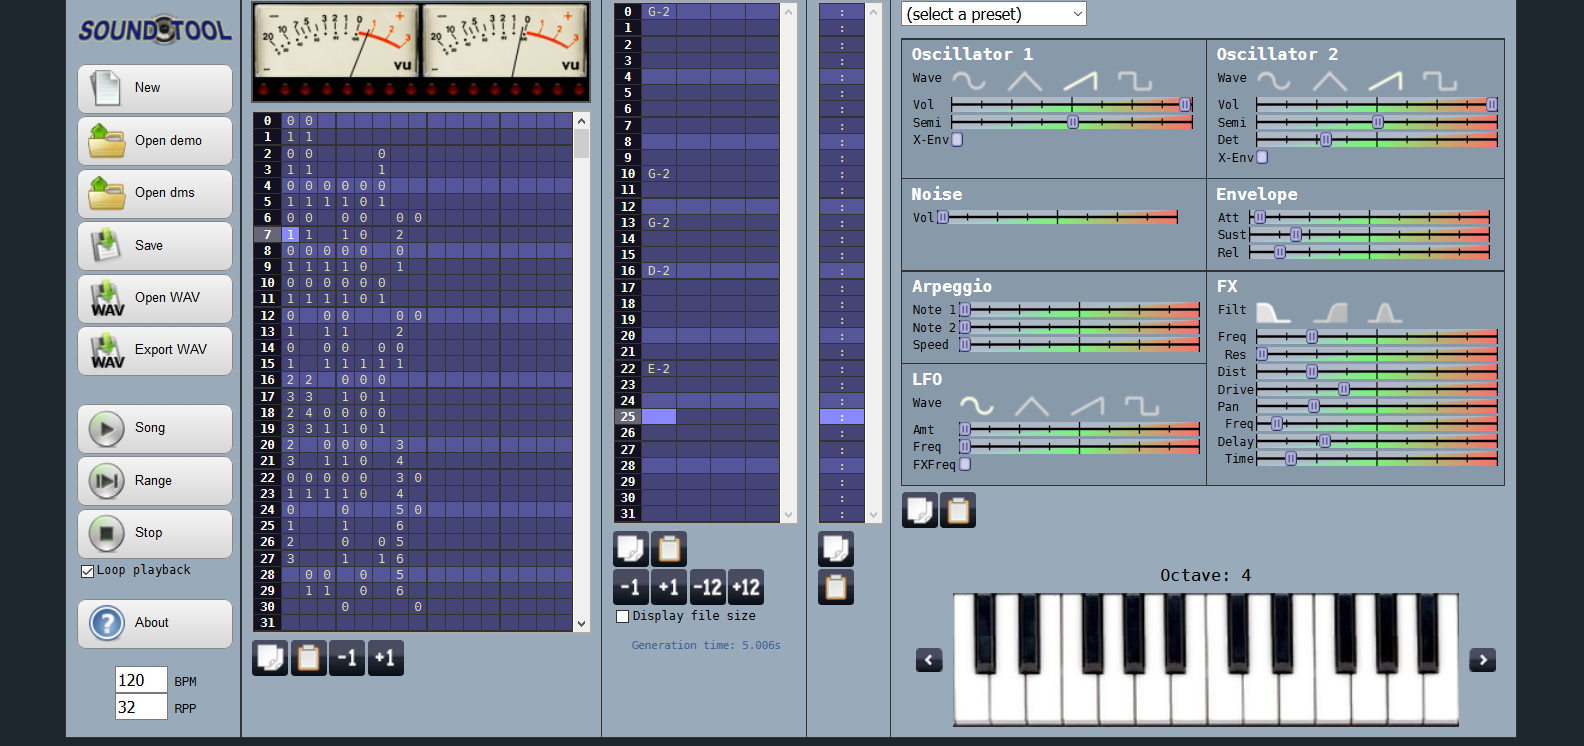The image size is (1584, 746).
Task: Select row 16 note D-2 in pattern
Action: point(659,271)
